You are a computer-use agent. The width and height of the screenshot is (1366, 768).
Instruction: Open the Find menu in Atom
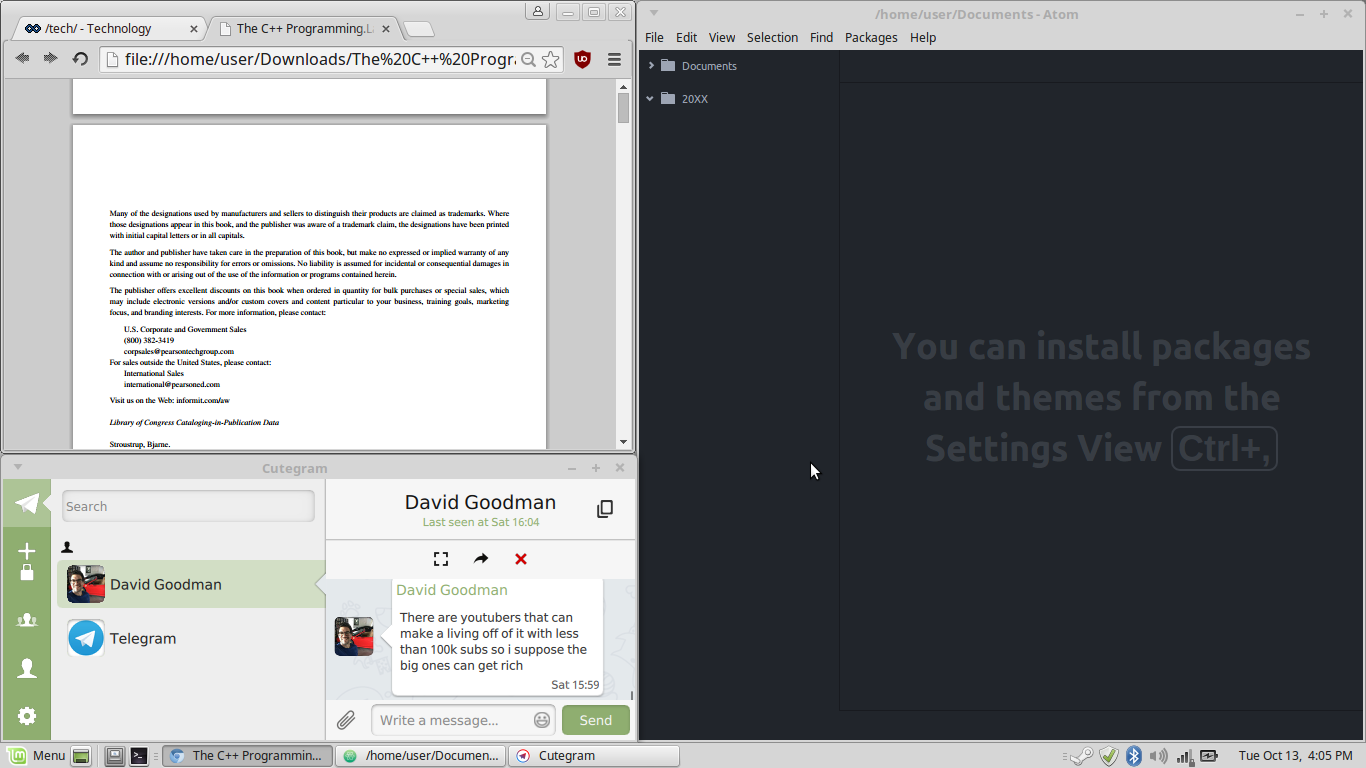(x=821, y=37)
